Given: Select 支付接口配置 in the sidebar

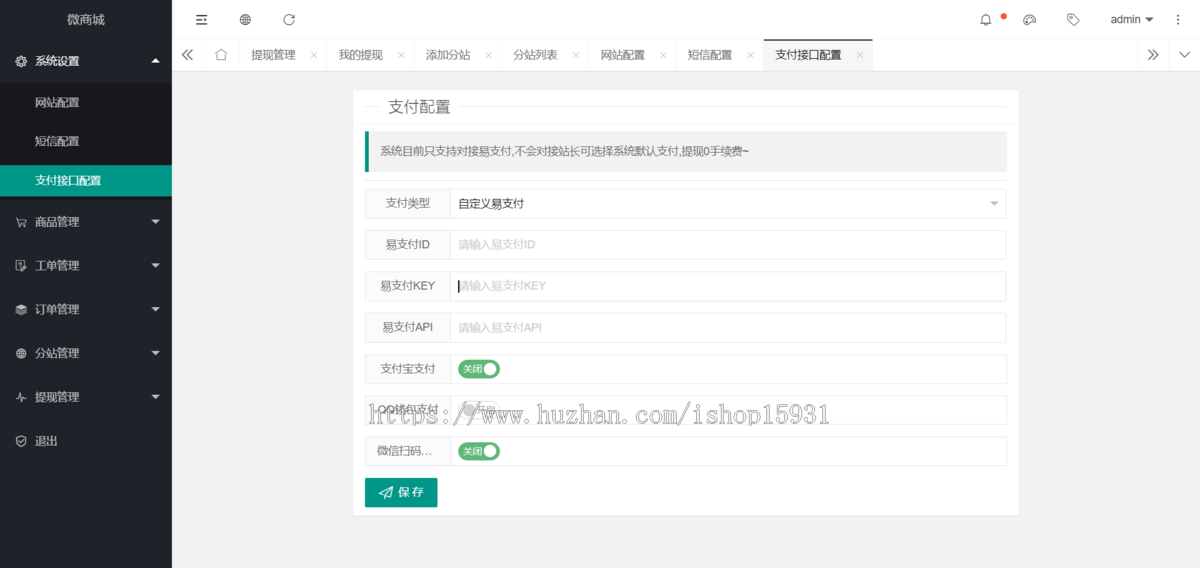Looking at the screenshot, I should 86,181.
